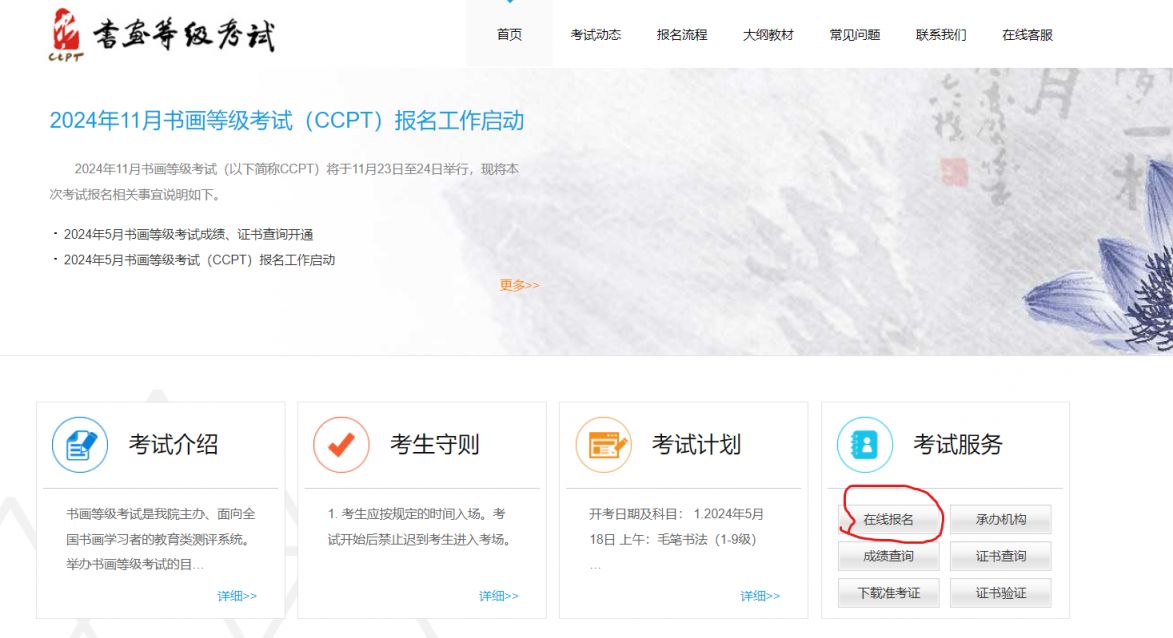
Task: Click the 考试介绍 blue document icon
Action: point(80,445)
